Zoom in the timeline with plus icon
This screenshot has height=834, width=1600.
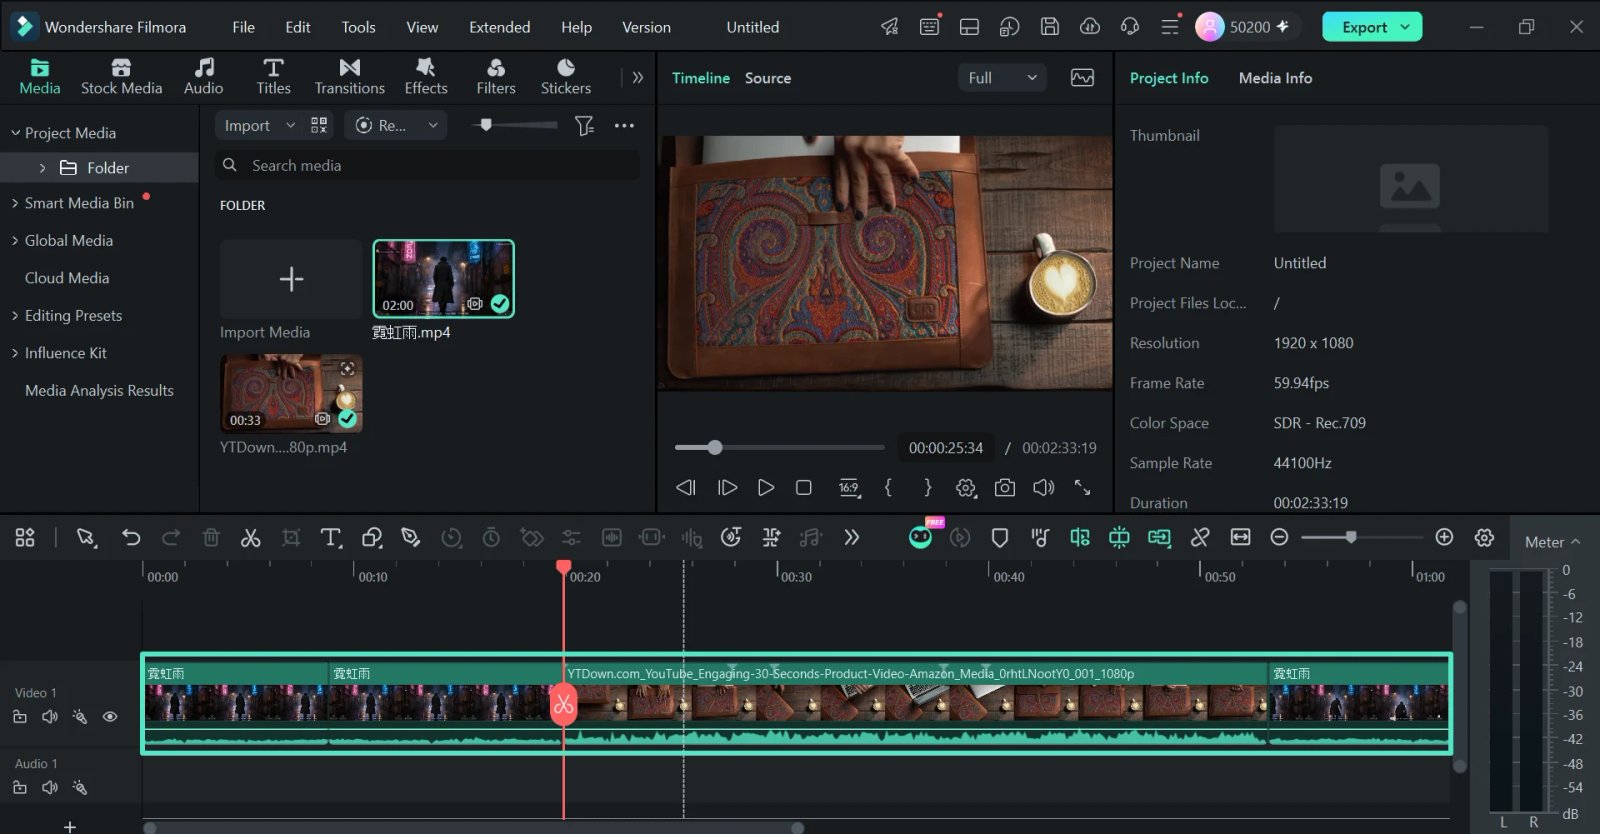(1444, 538)
